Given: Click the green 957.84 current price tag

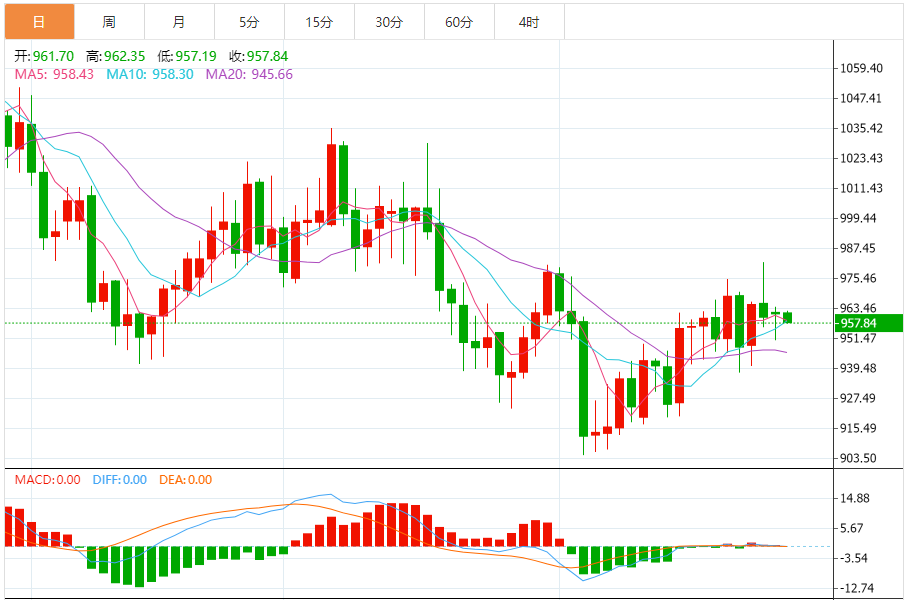Looking at the screenshot, I should pyautogui.click(x=870, y=323).
